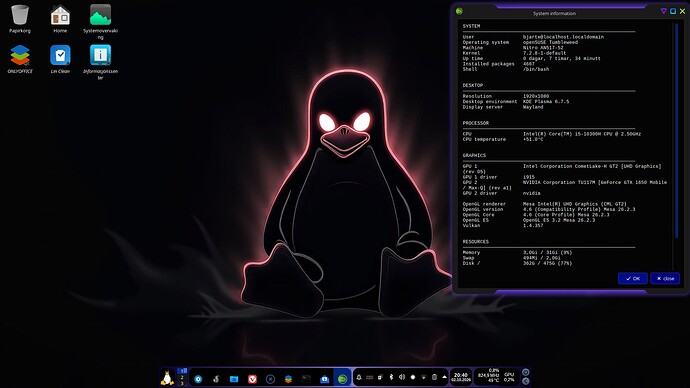Open the CPU temperature monitor widget
This screenshot has height=388, width=690.
pos(488,375)
